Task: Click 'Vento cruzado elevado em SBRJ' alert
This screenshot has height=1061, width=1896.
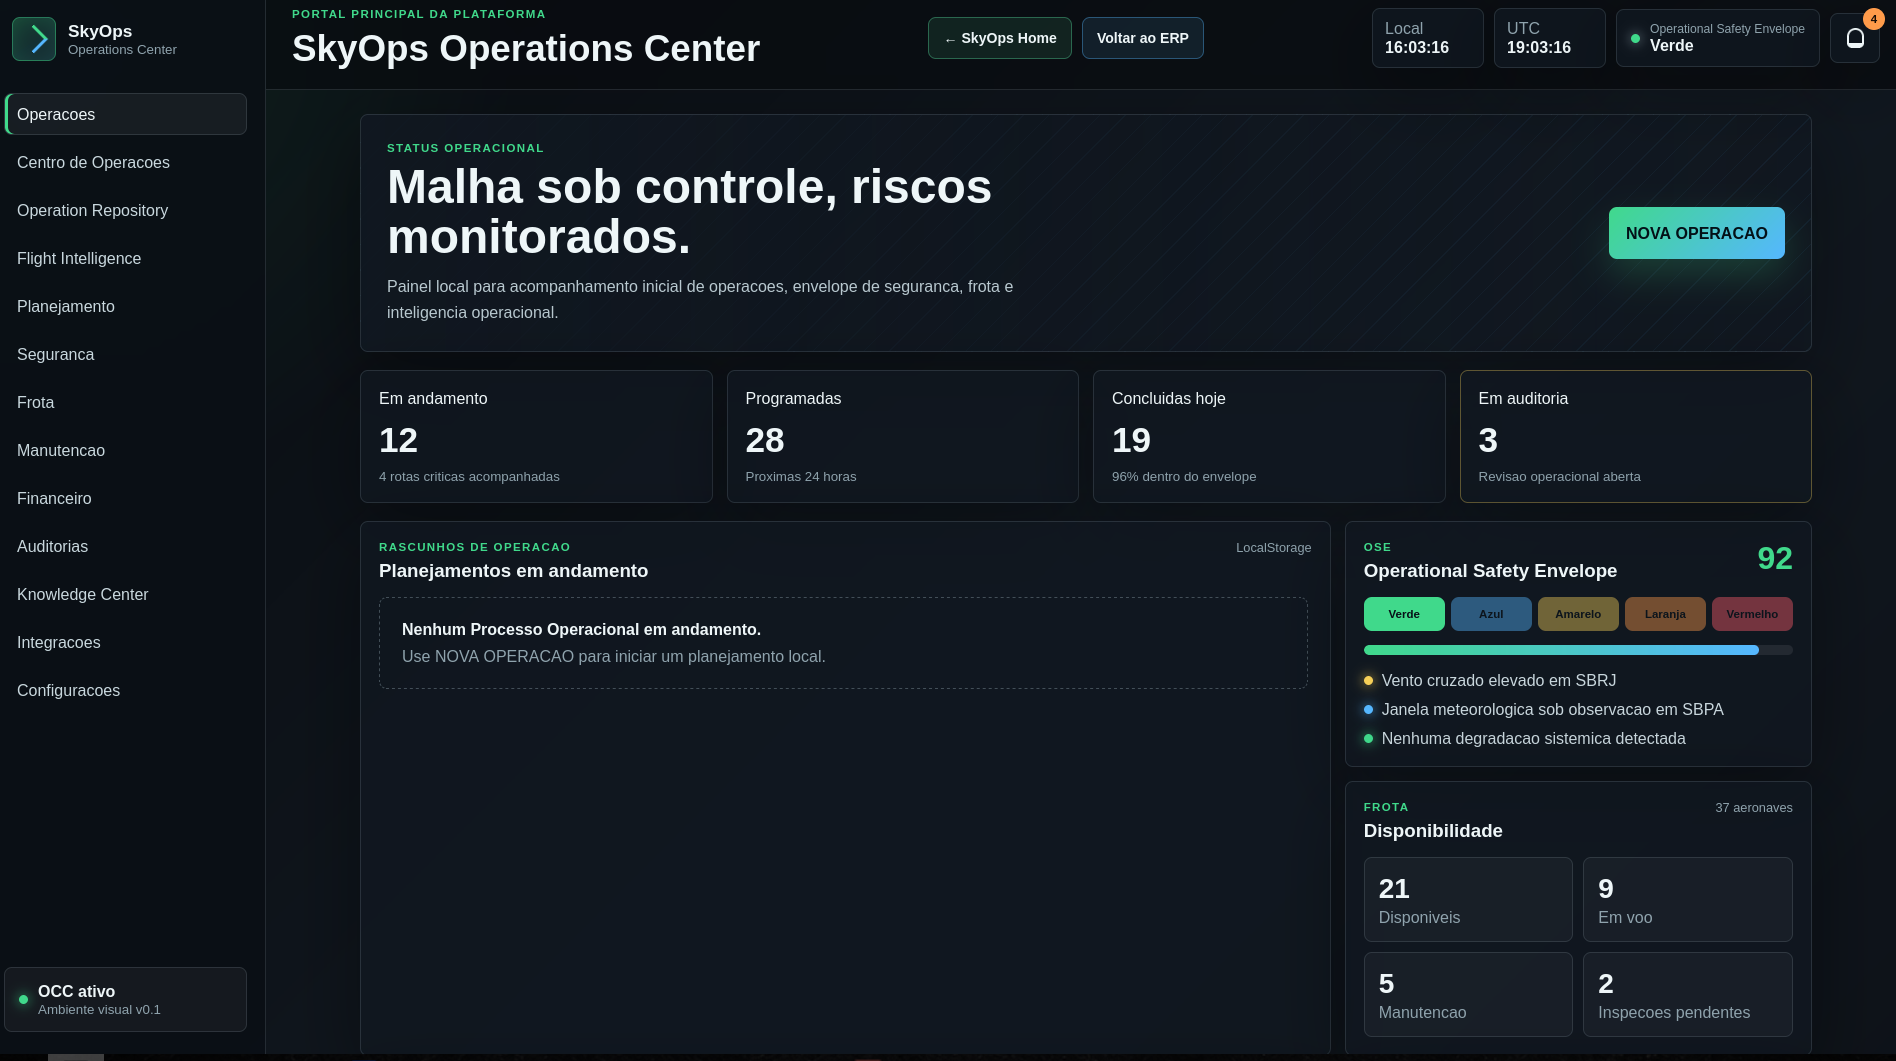Action: pyautogui.click(x=1499, y=680)
